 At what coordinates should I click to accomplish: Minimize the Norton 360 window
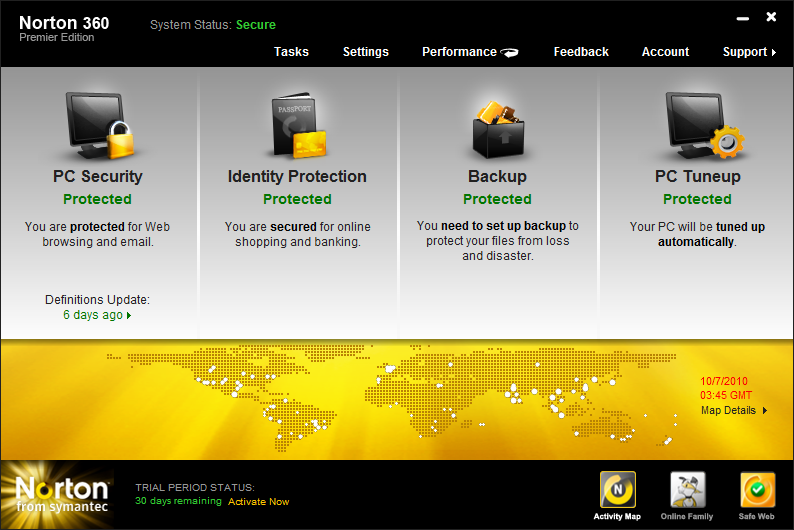(x=741, y=18)
